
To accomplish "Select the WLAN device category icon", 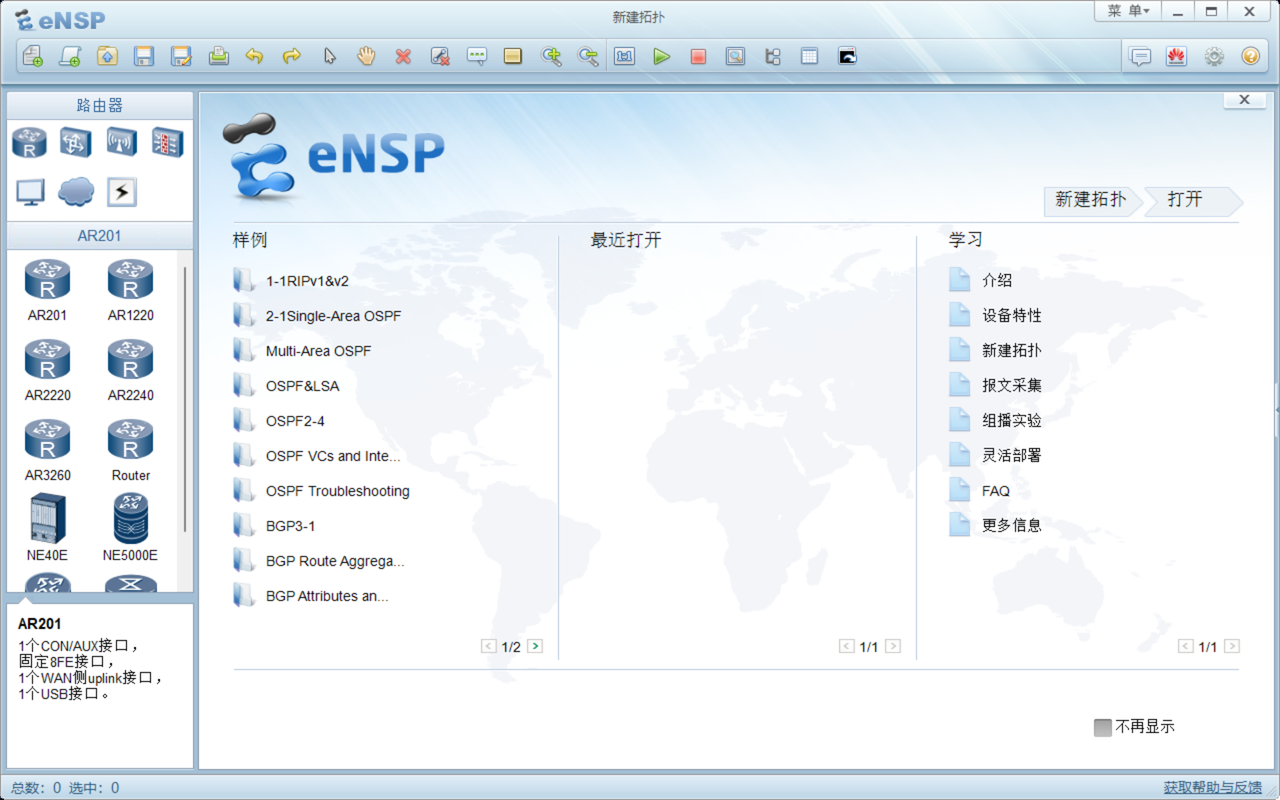I will pyautogui.click(x=121, y=142).
